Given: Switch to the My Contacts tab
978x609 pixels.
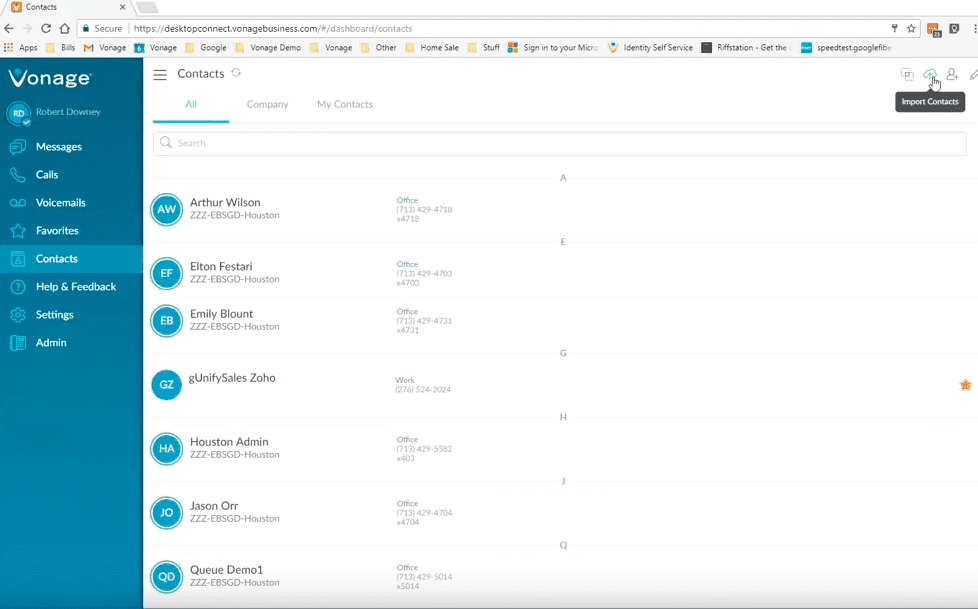Looking at the screenshot, I should (345, 105).
